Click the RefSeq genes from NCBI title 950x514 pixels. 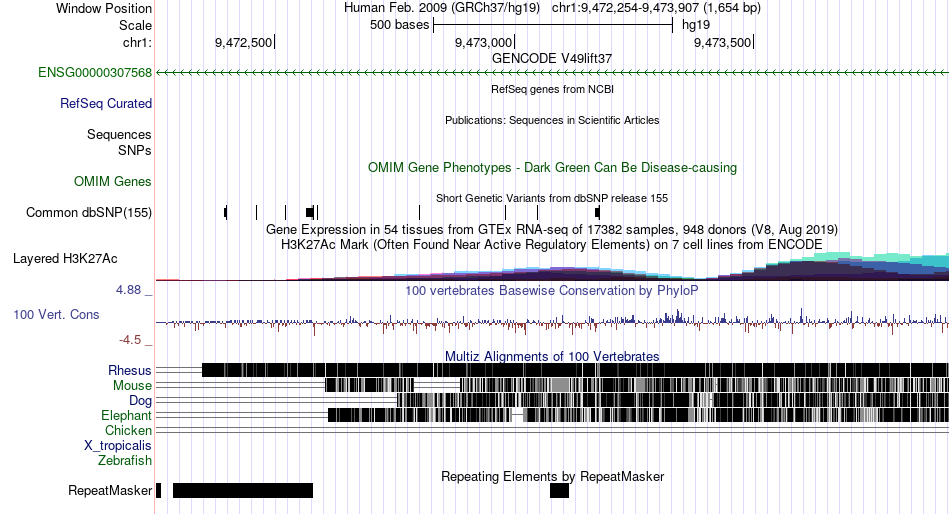(x=552, y=89)
